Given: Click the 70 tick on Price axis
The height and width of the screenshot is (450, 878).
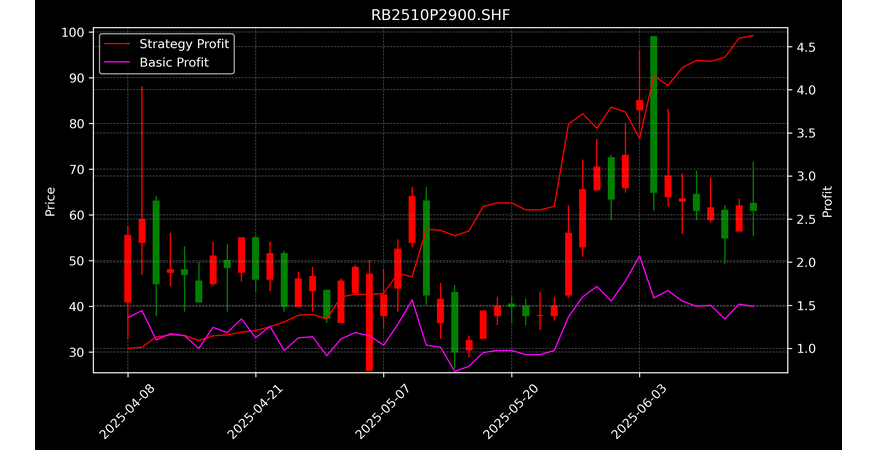Looking at the screenshot, I should 77,170.
